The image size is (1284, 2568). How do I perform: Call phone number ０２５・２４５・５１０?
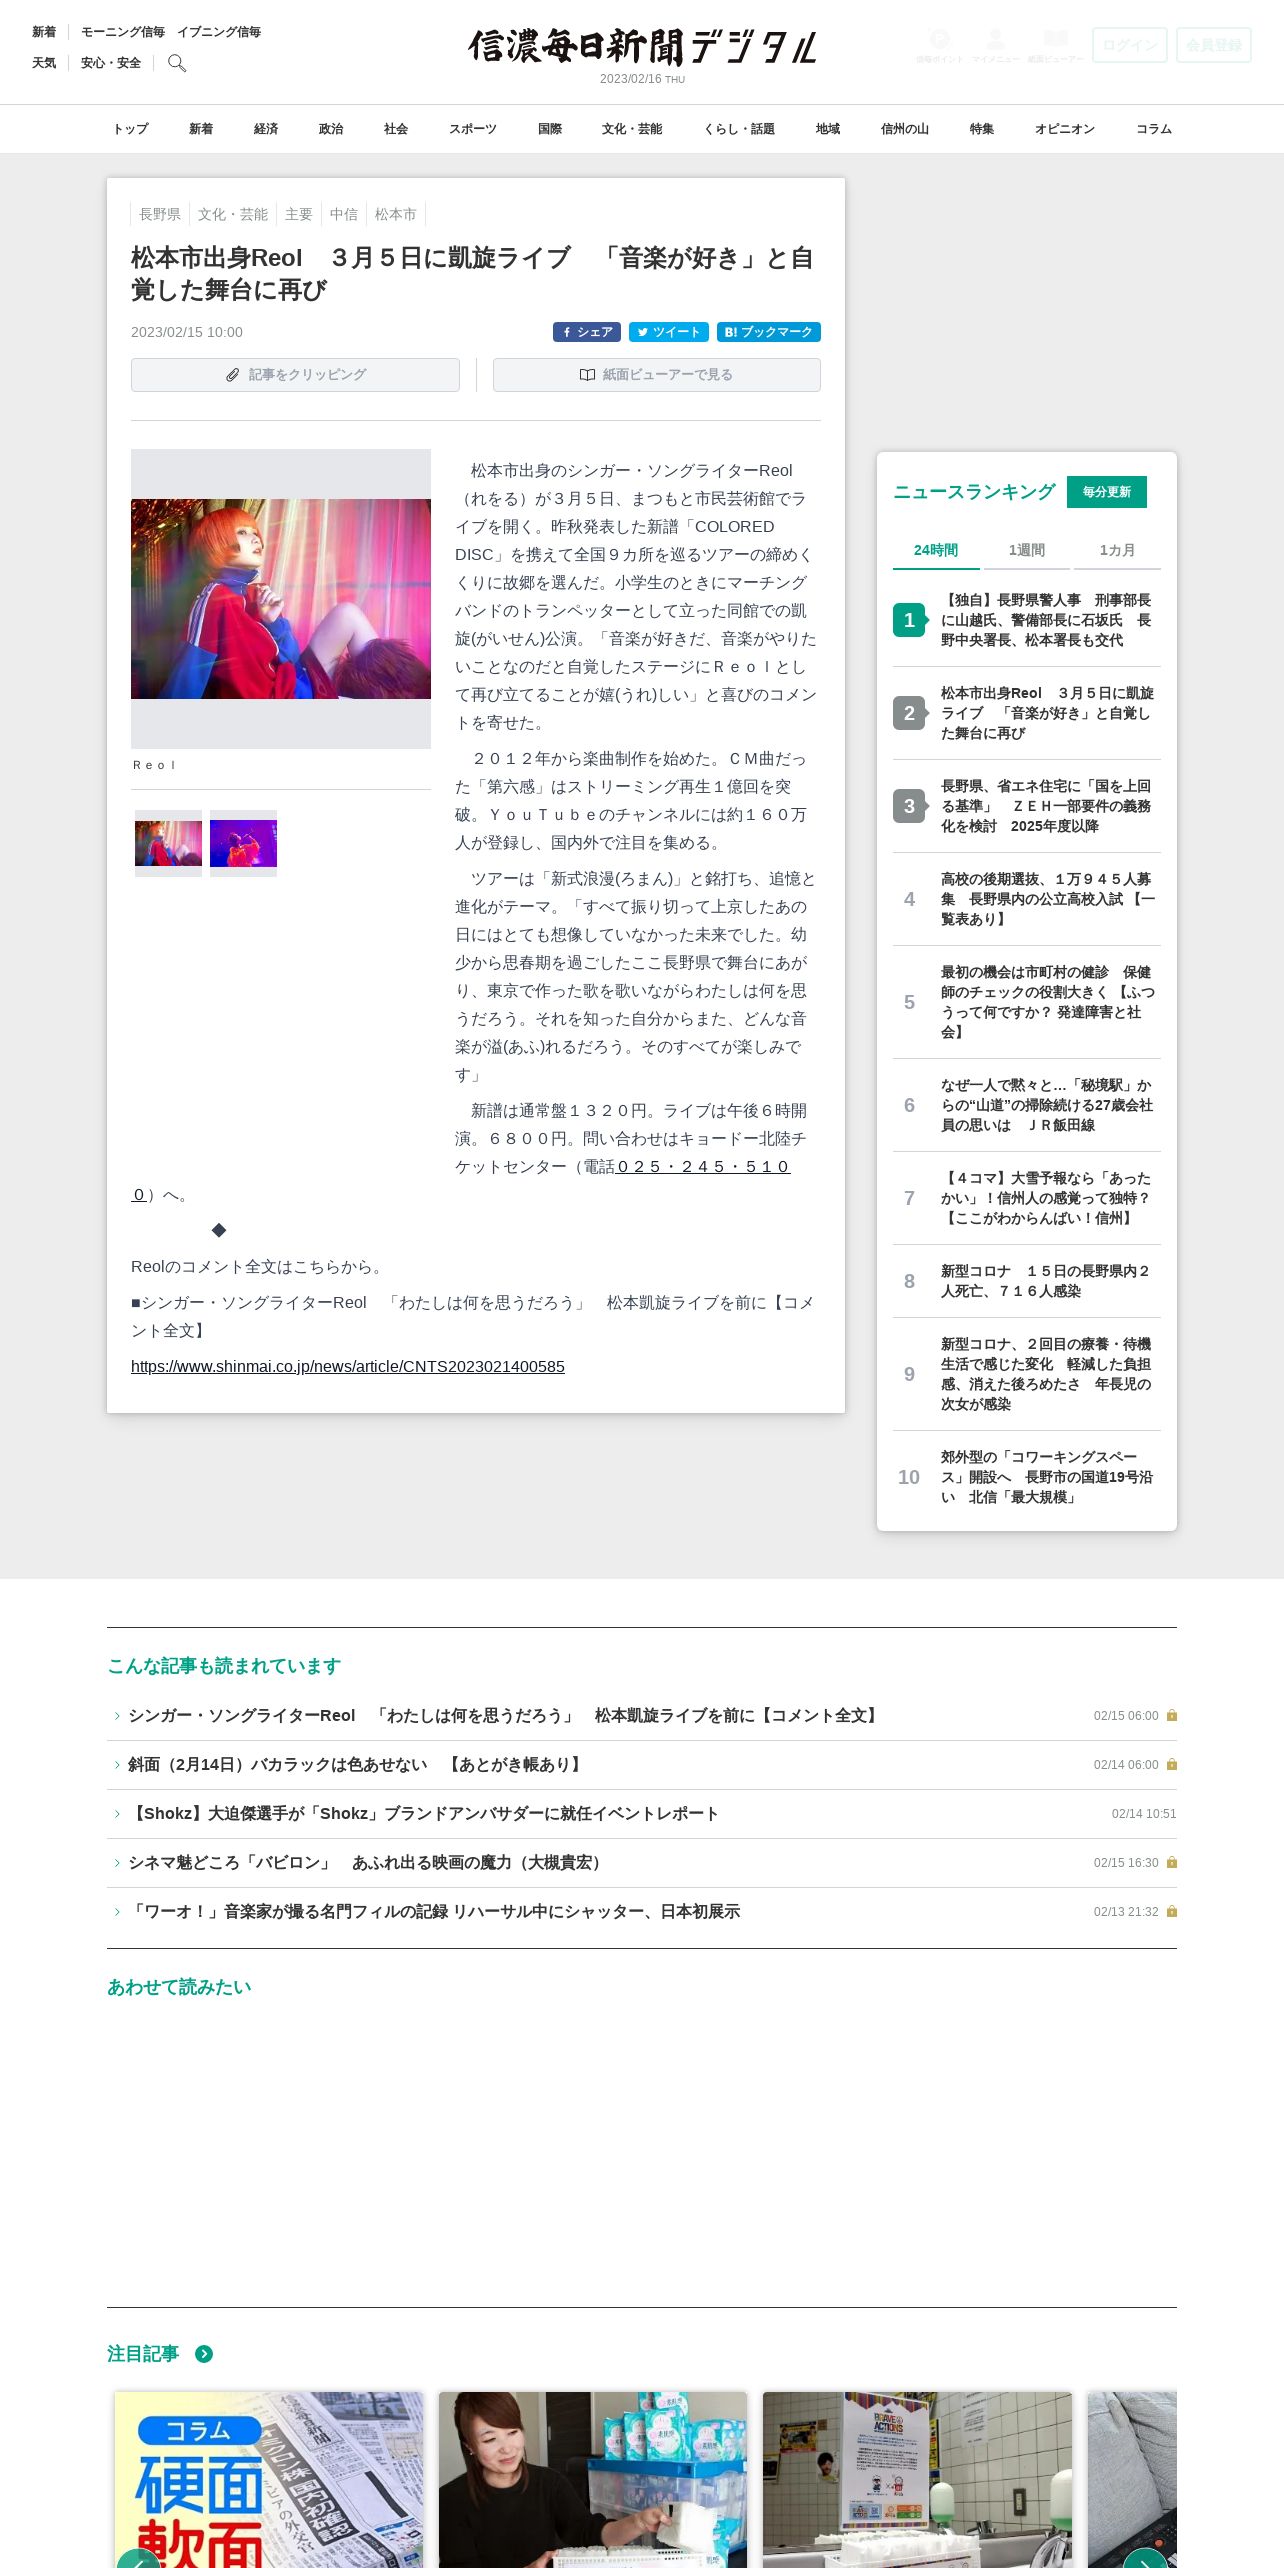point(703,1166)
